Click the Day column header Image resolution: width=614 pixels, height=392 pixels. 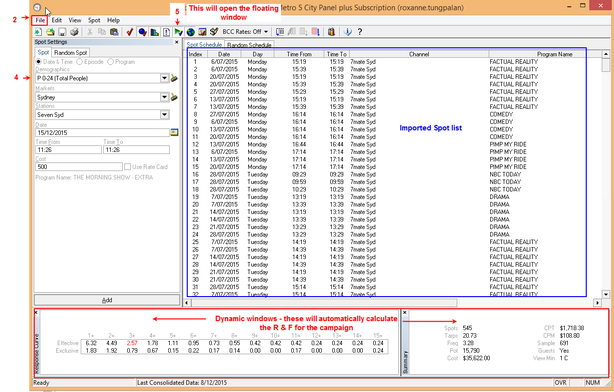[x=257, y=54]
